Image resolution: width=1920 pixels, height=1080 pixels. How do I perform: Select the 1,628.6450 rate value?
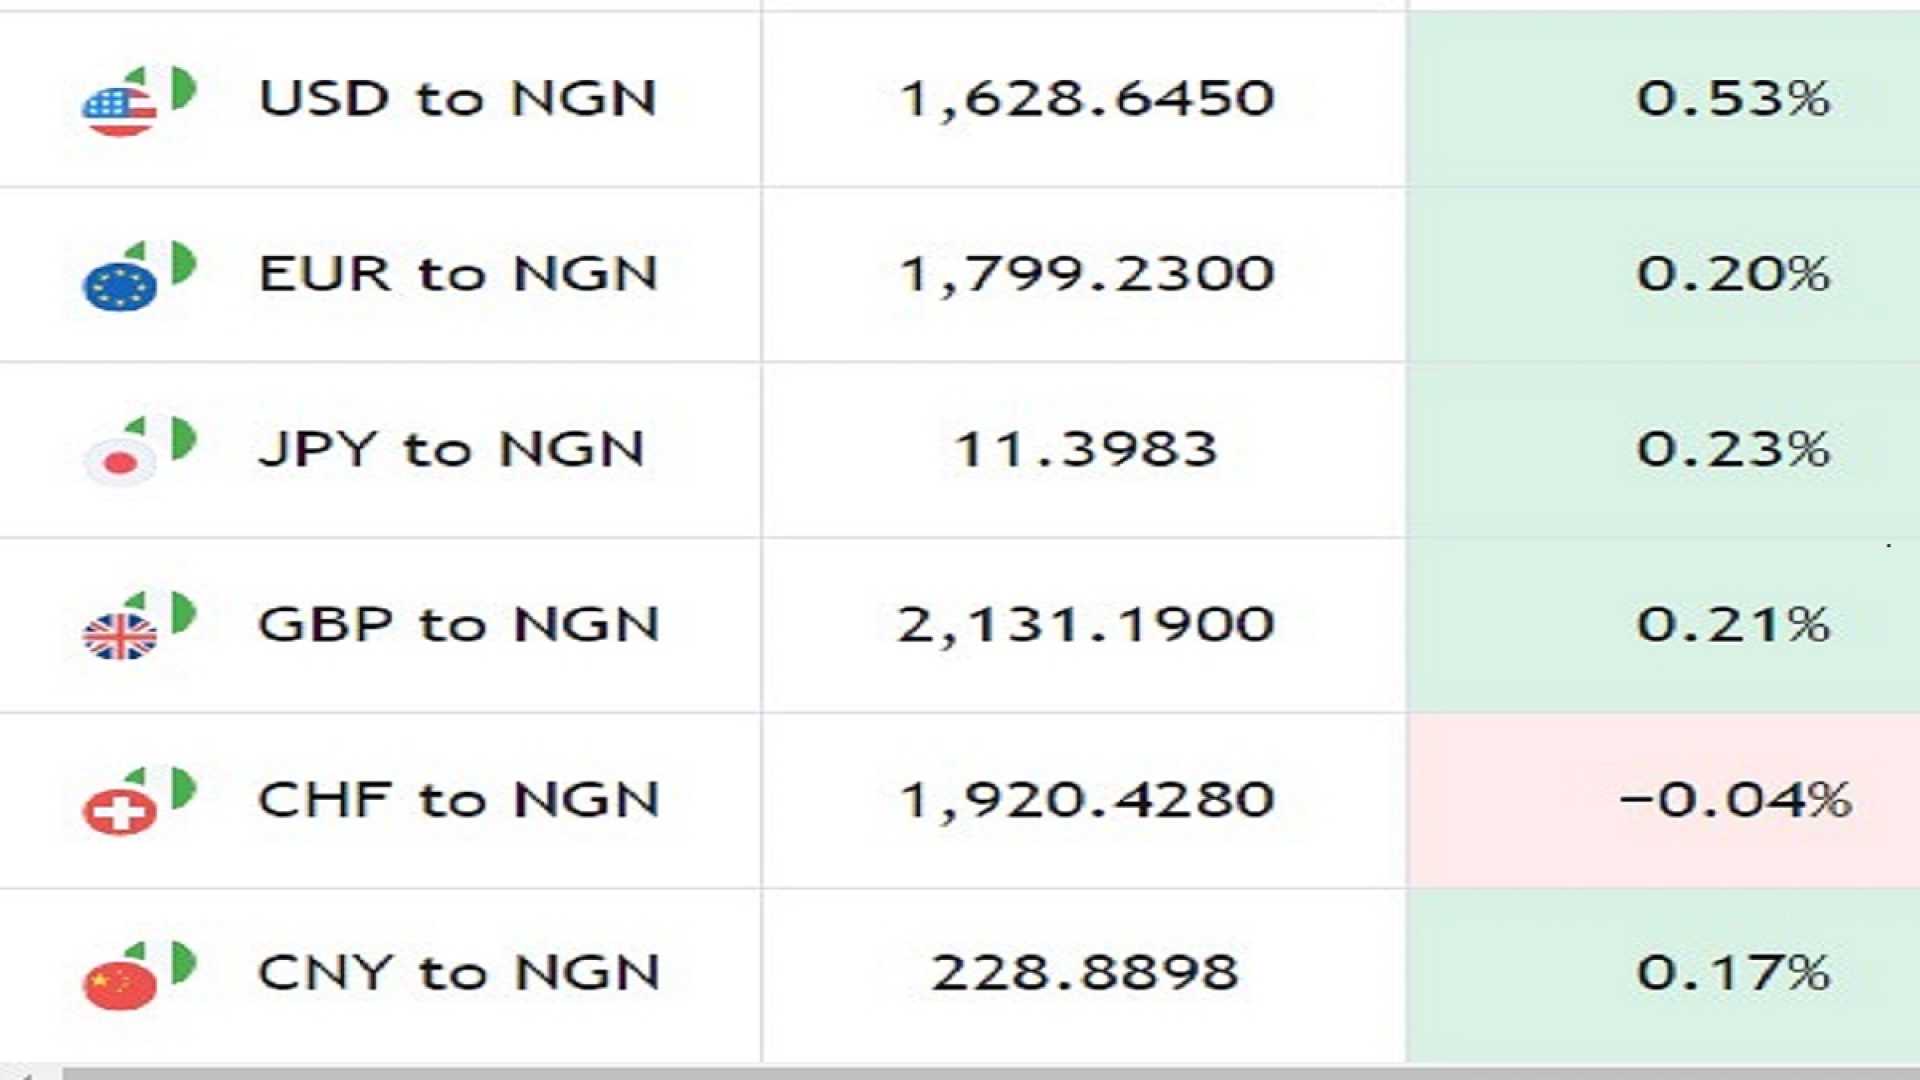(x=1086, y=98)
